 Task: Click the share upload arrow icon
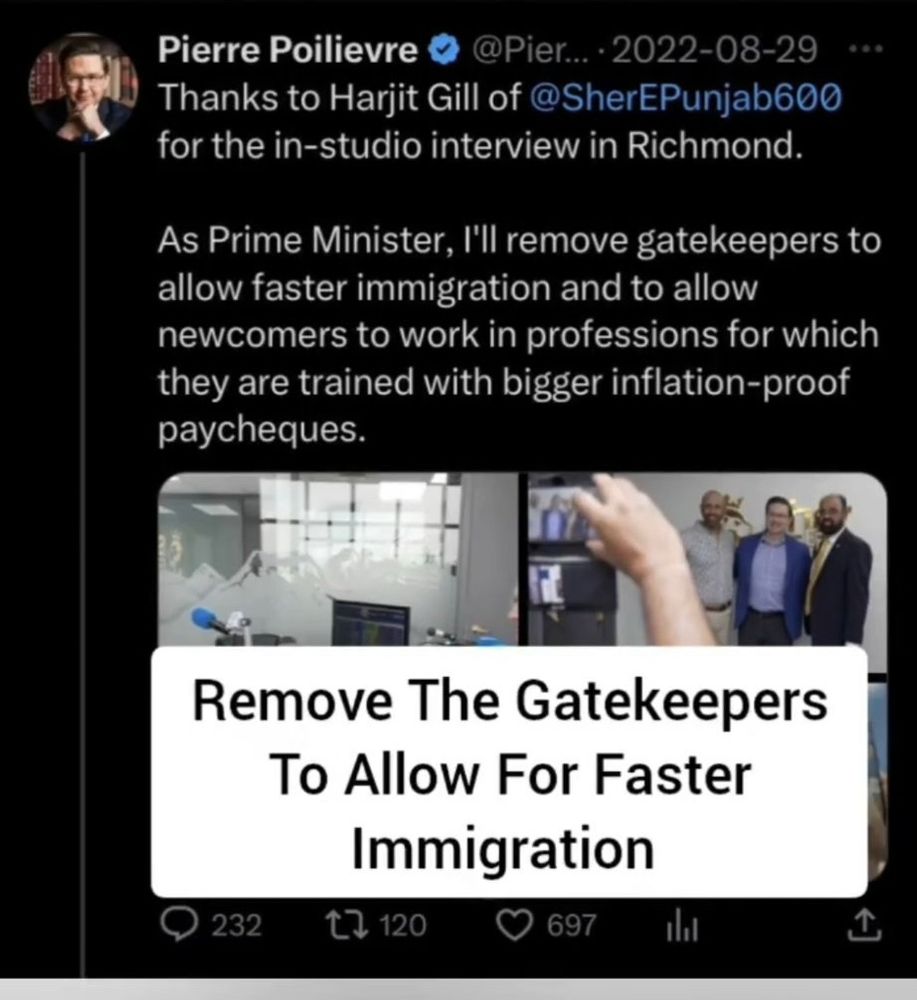[864, 926]
